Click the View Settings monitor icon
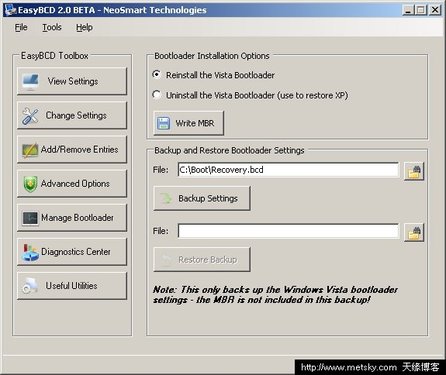 tap(30, 82)
